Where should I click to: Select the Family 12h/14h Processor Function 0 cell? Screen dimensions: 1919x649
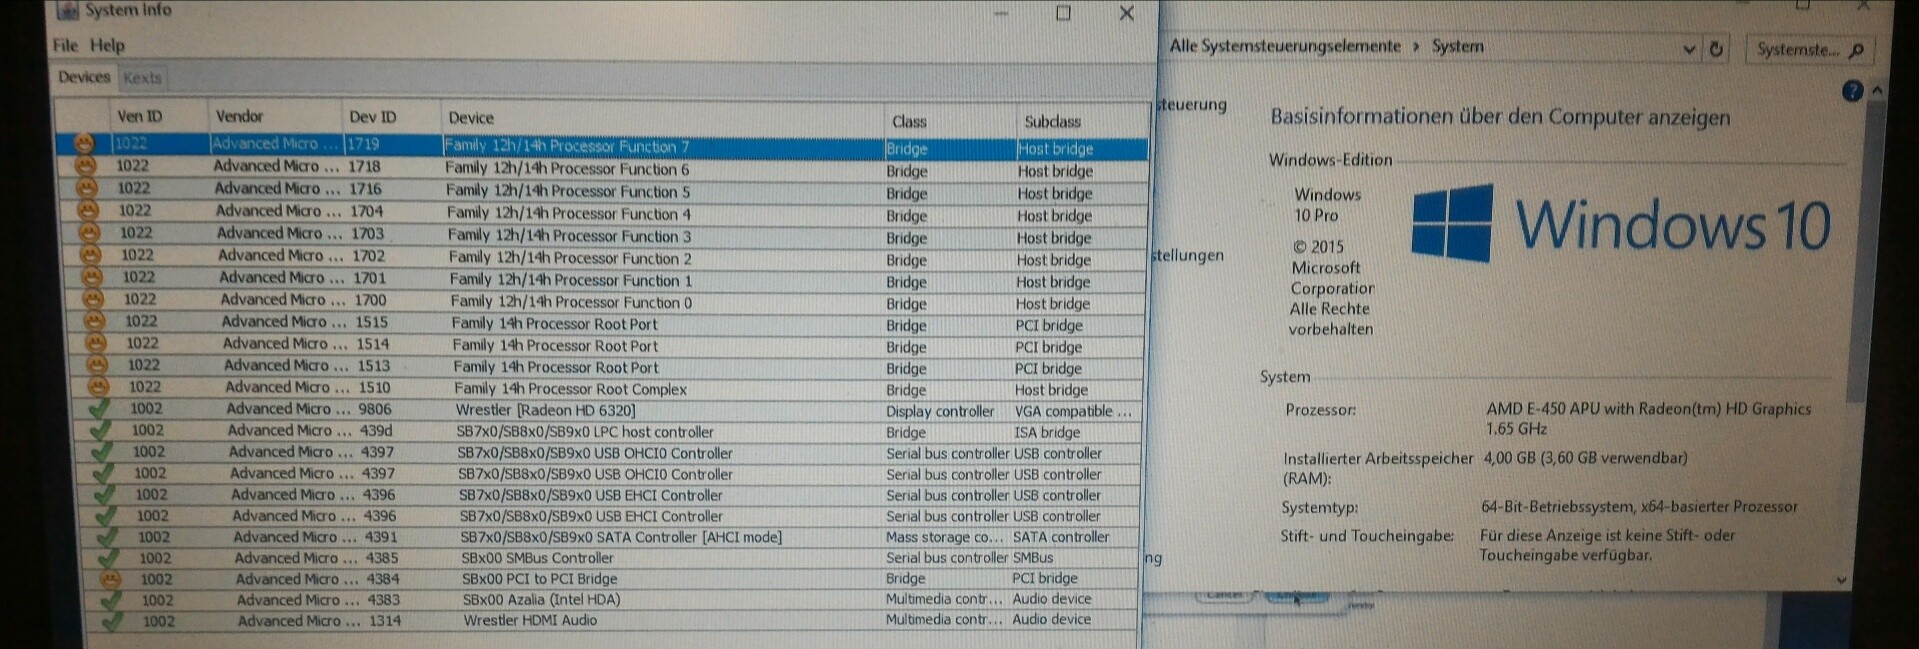point(666,302)
